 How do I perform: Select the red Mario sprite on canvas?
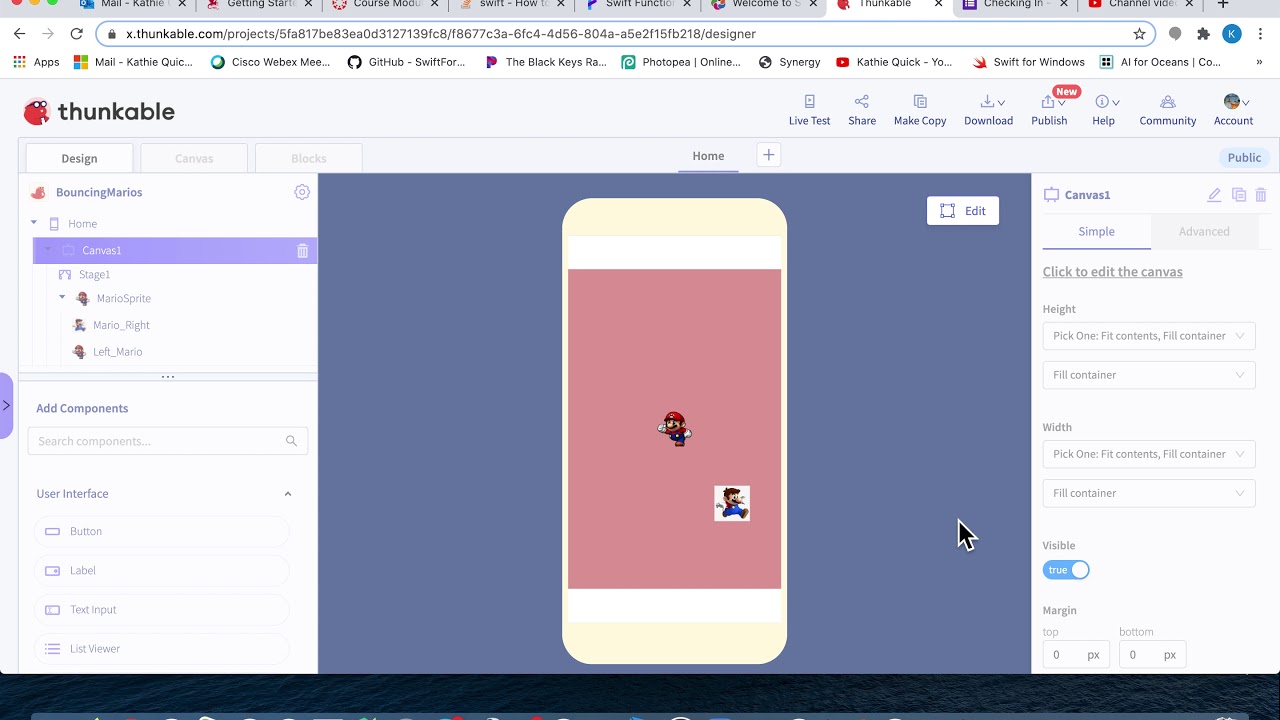[x=675, y=428]
